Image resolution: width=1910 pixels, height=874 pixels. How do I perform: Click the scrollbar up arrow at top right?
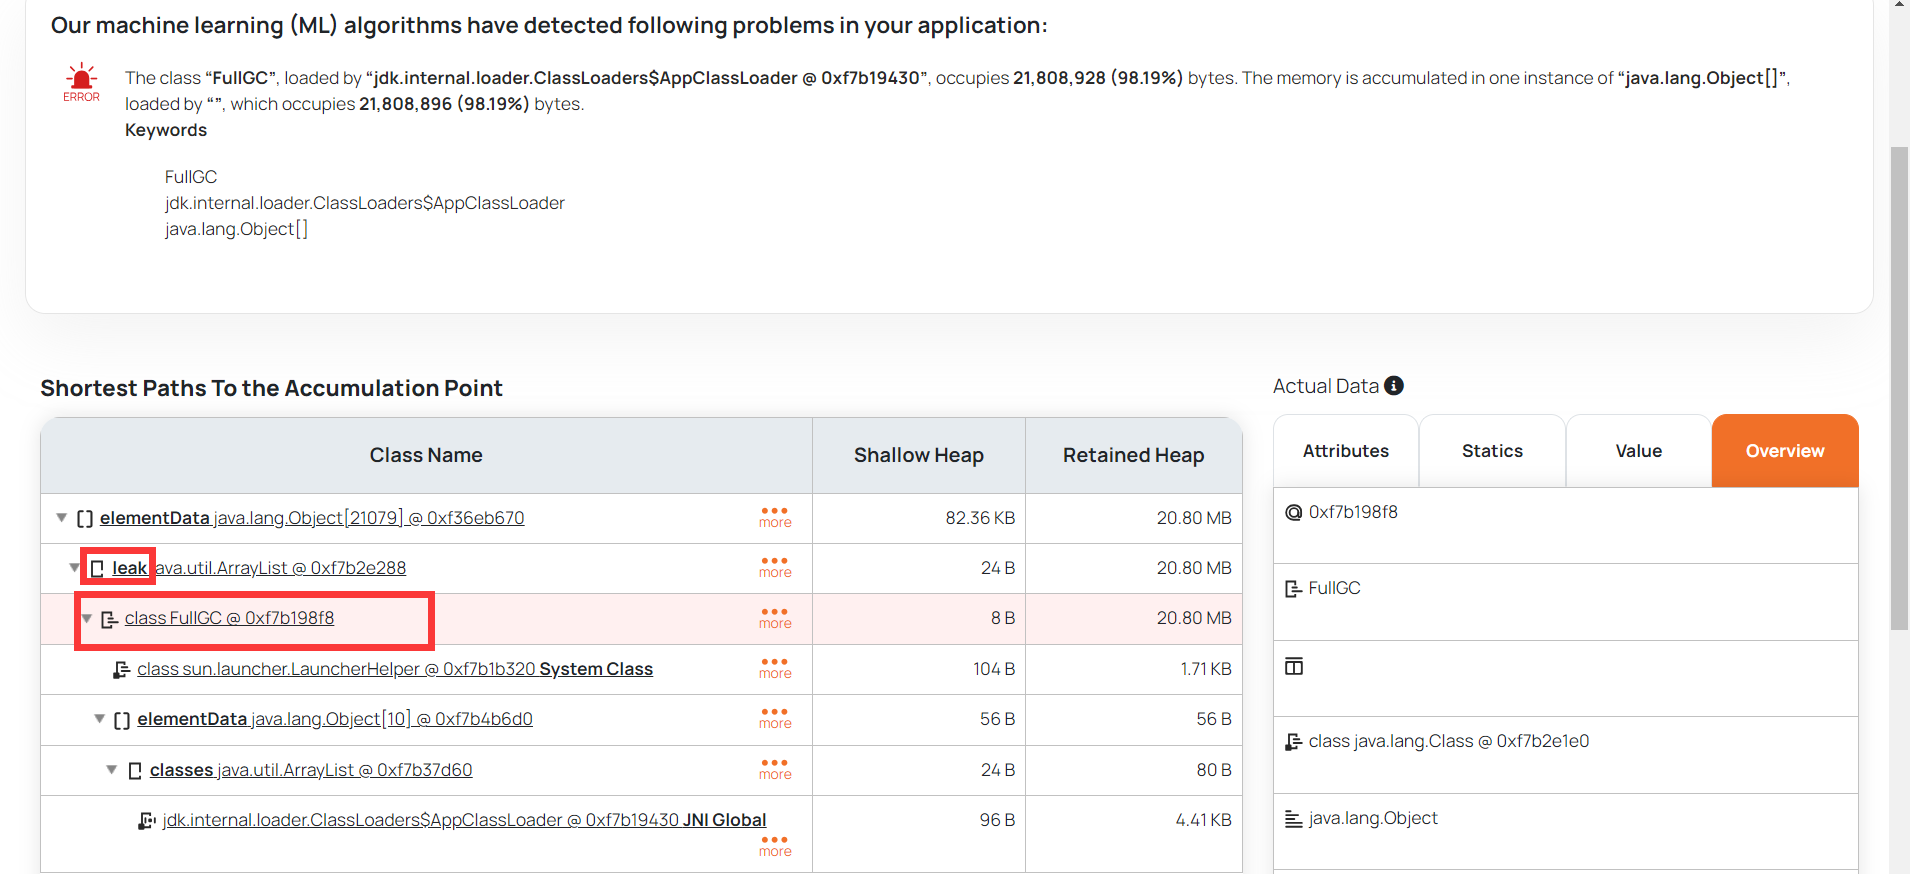pyautogui.click(x=1899, y=5)
